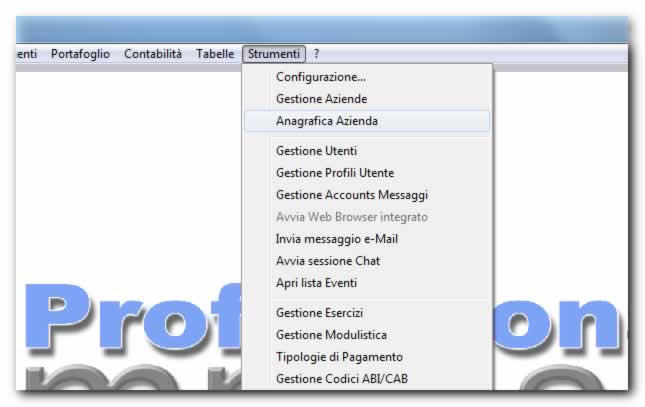Start a chat via Avvia sessione Chat
Image resolution: width=645 pixels, height=407 pixels.
328,261
